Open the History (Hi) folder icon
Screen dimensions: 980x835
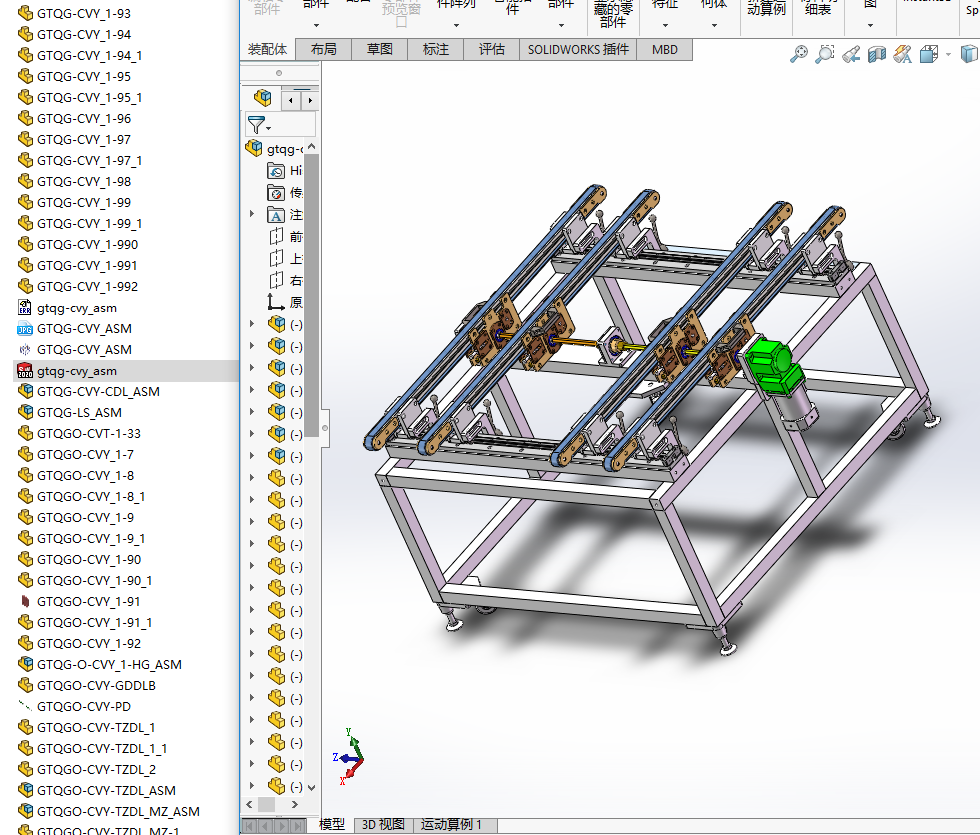[x=276, y=171]
